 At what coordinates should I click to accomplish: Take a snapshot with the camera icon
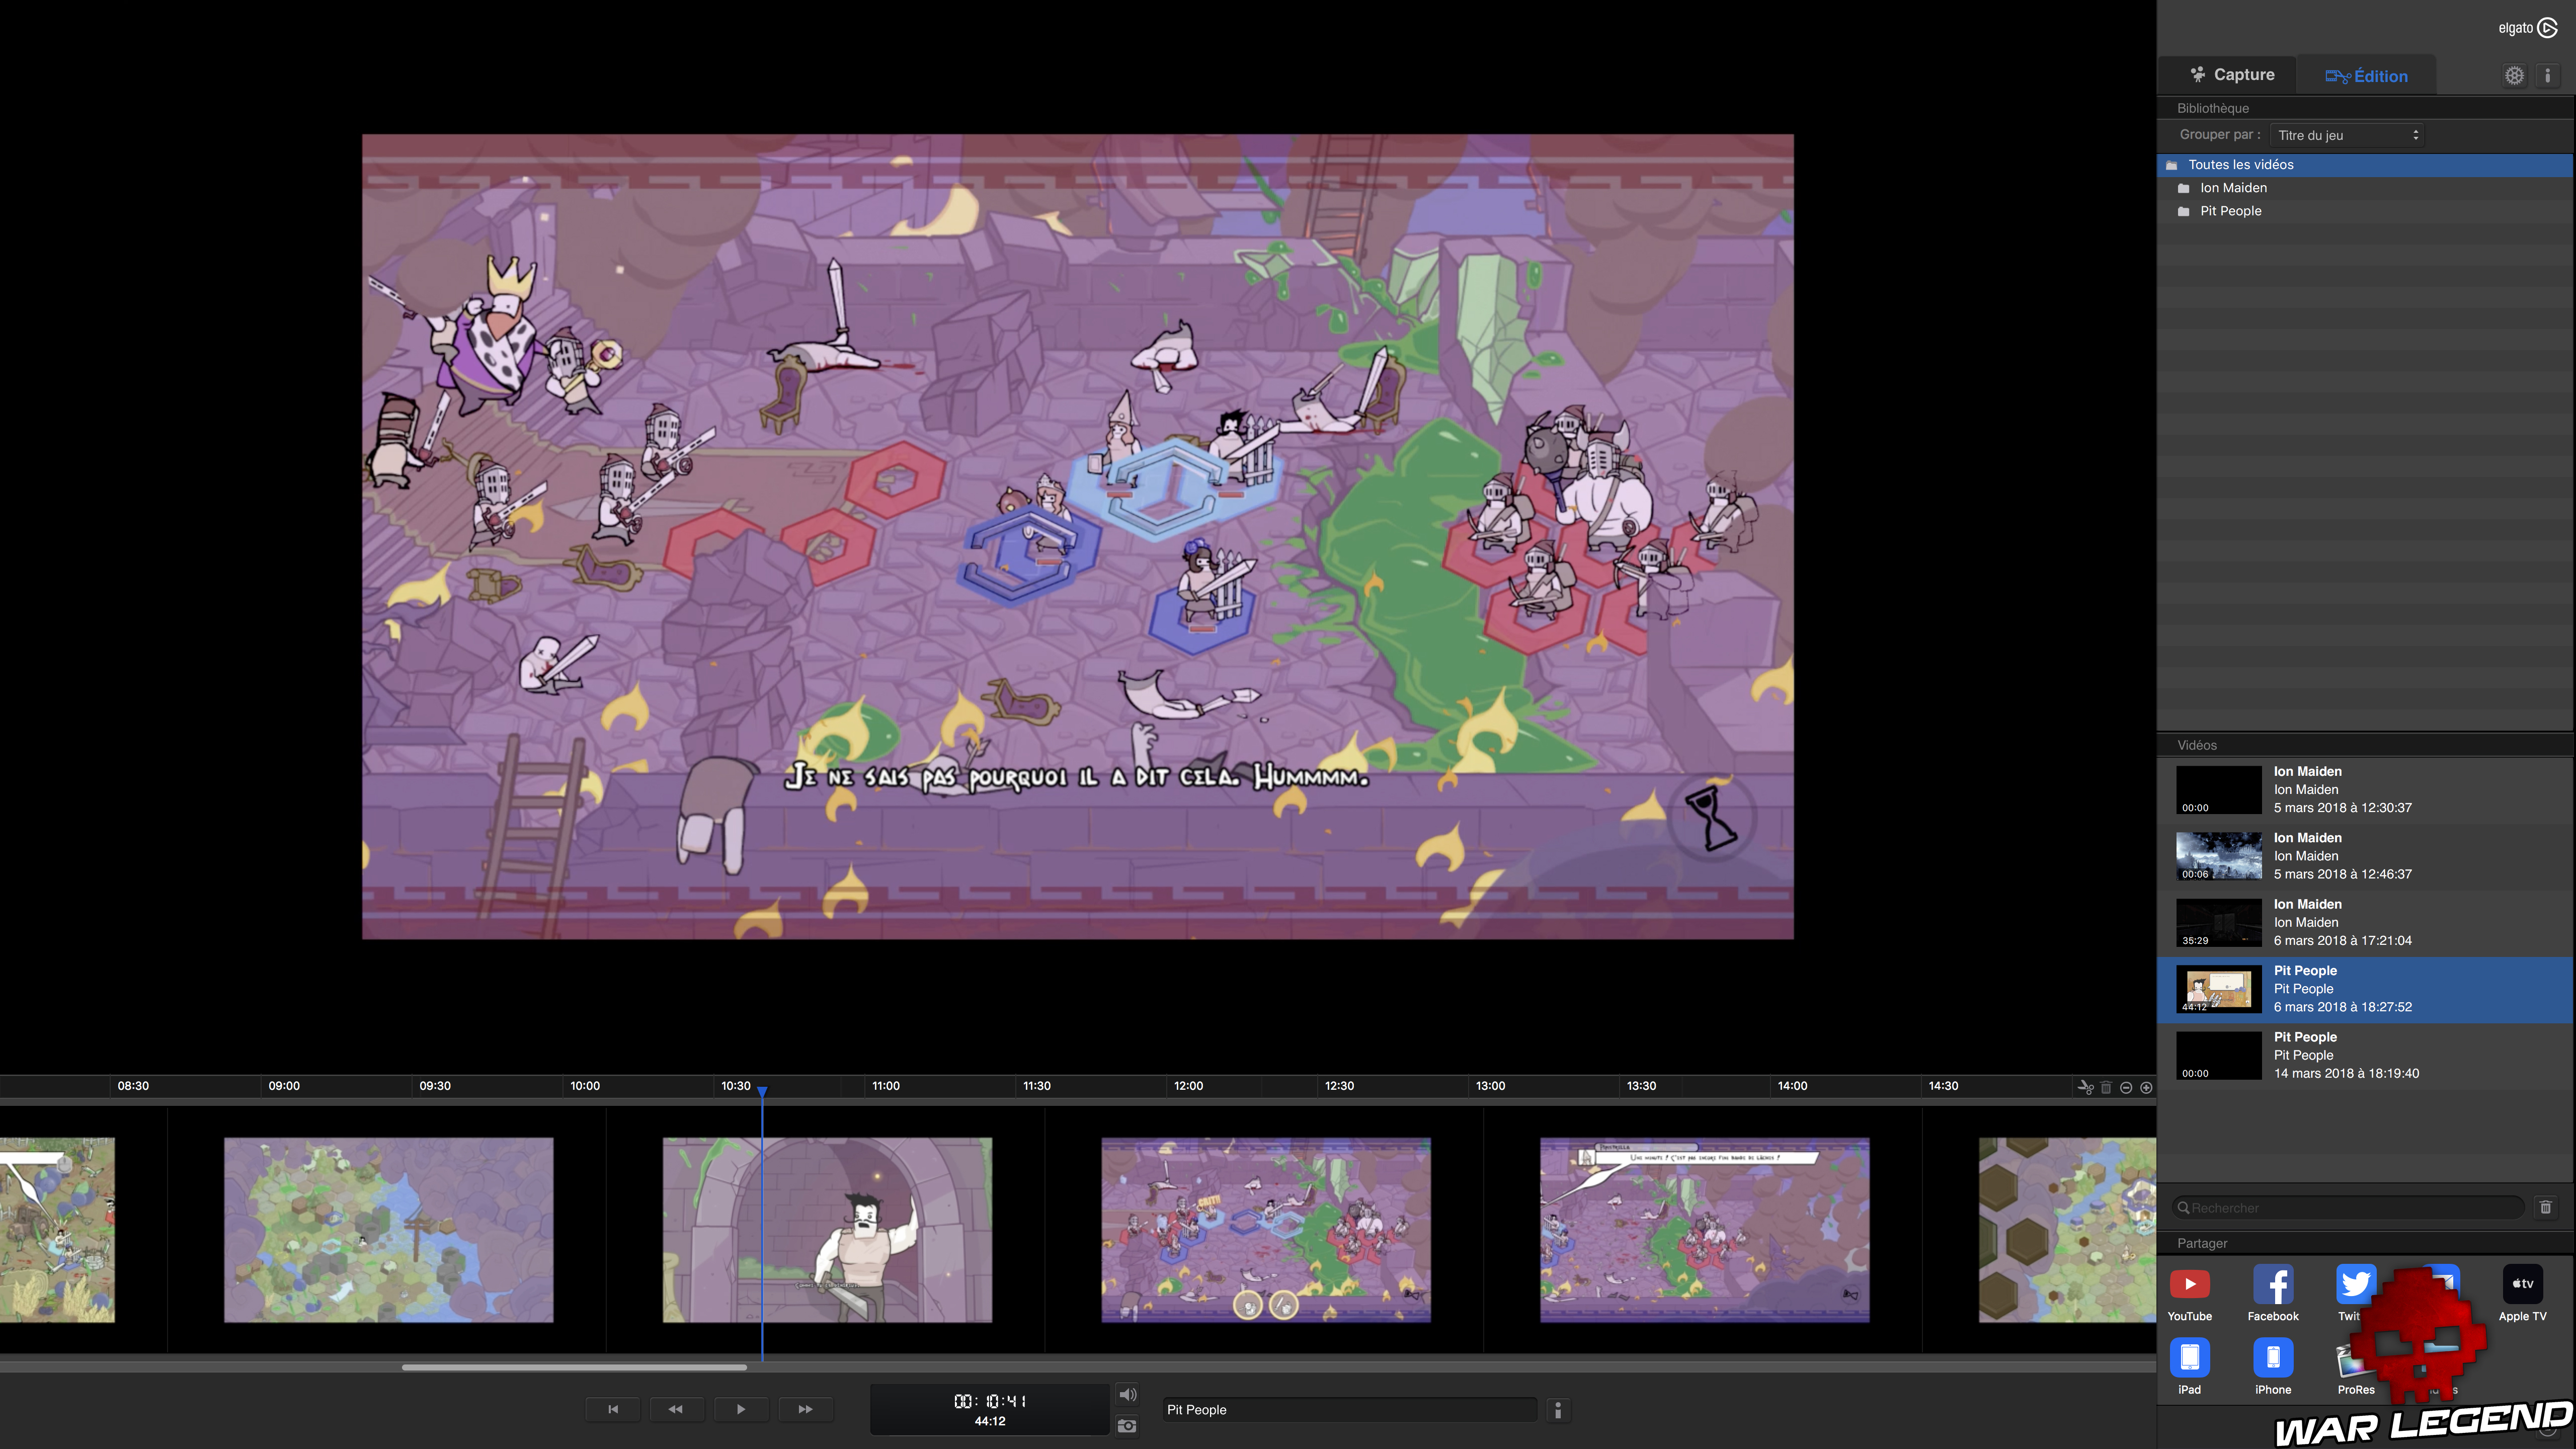1127,1426
